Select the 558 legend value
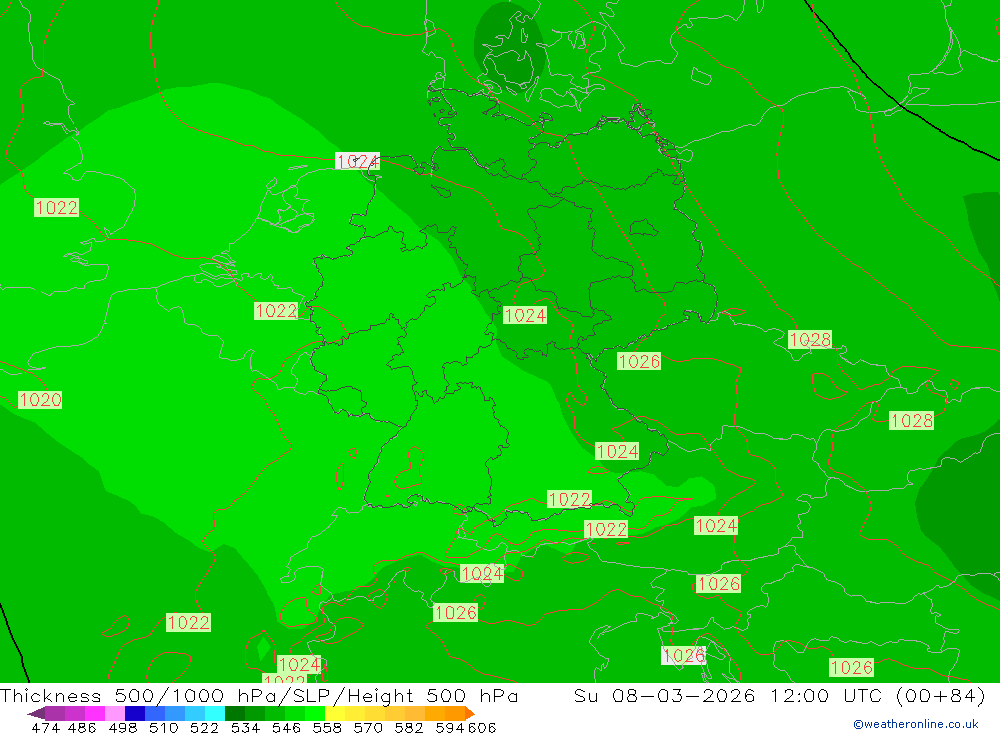Screen dimensions: 1000x733 pyautogui.click(x=327, y=727)
